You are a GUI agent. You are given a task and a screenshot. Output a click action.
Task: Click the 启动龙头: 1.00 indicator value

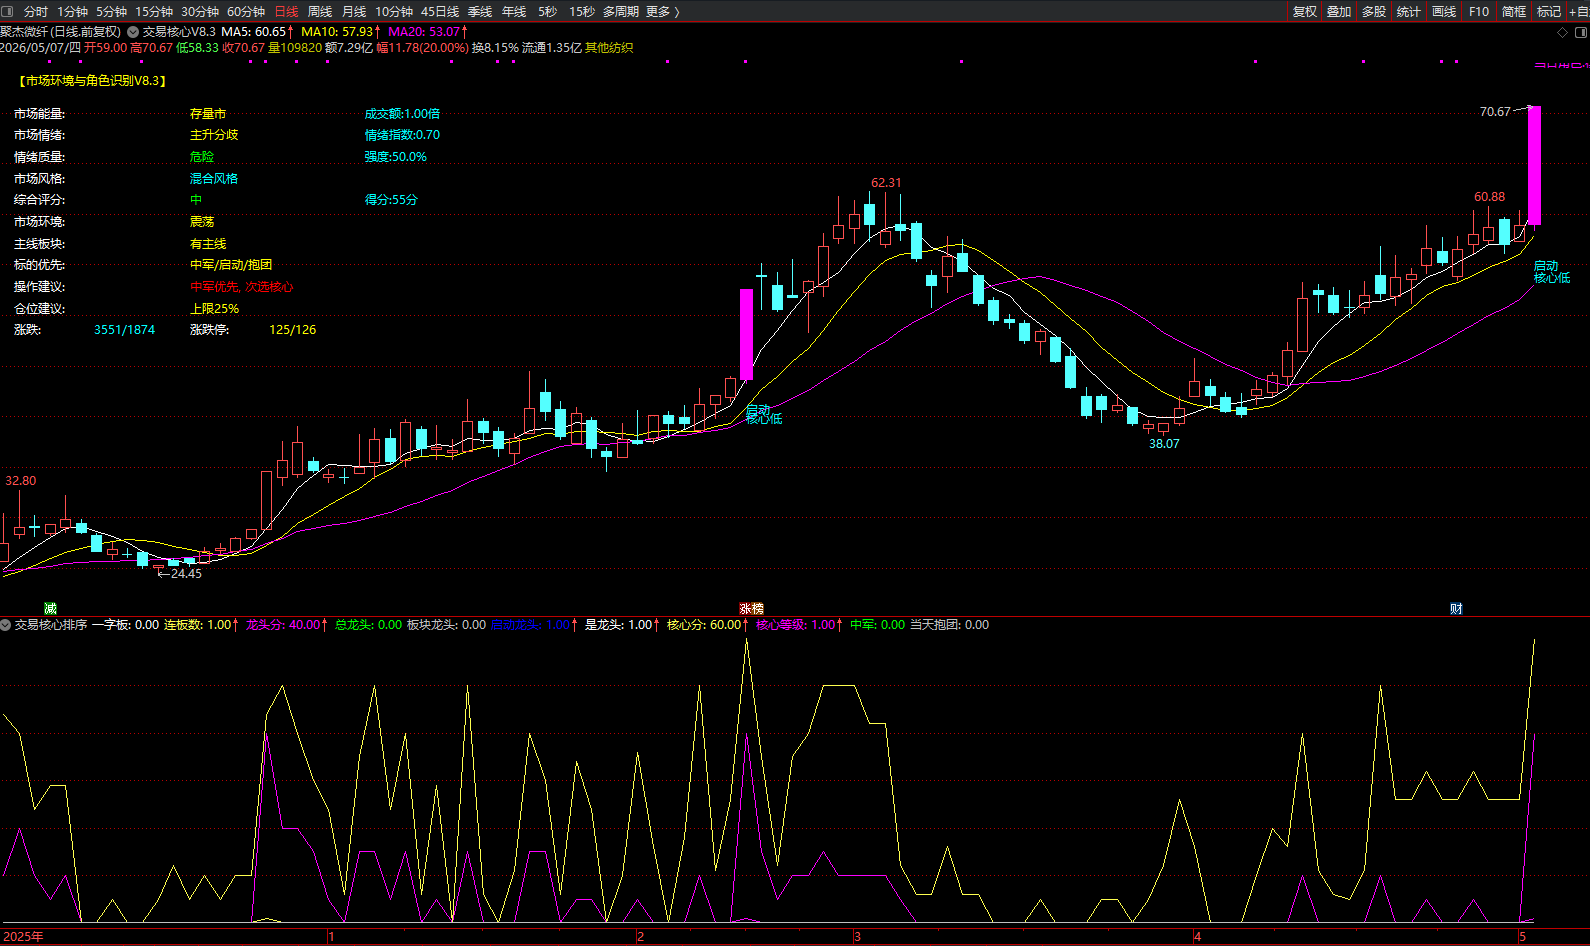coord(533,625)
